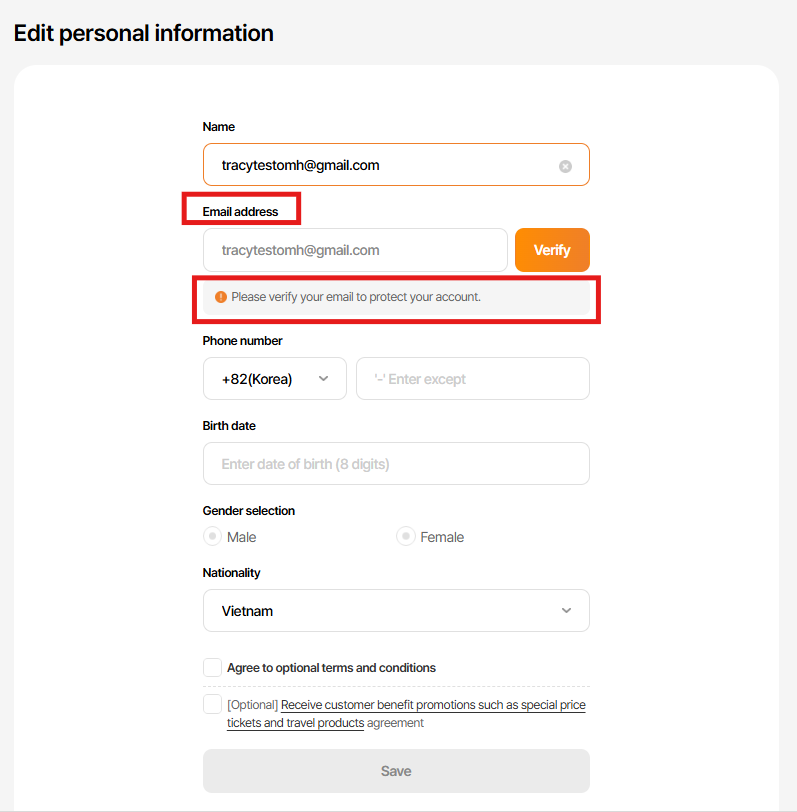Check the optional promotions agreement checkbox
The height and width of the screenshot is (812, 797).
(x=212, y=704)
